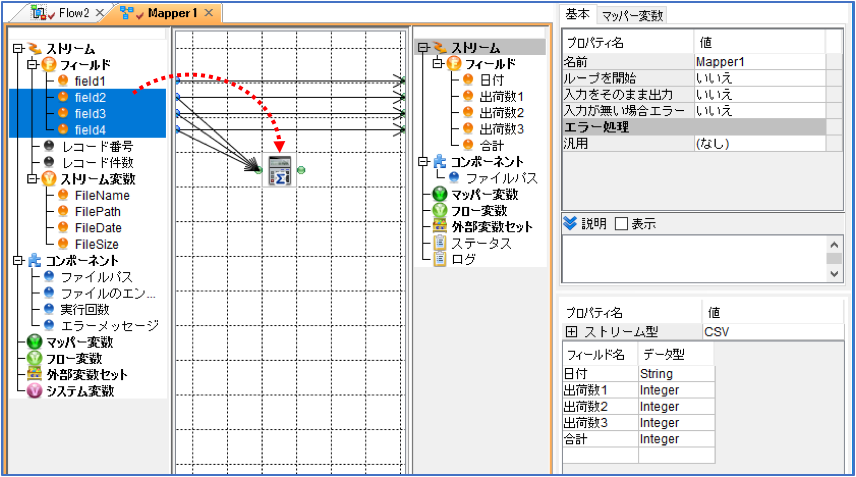Click the 外部変数セット icon in right tree
Screen dimensions: 856x477
439,226
